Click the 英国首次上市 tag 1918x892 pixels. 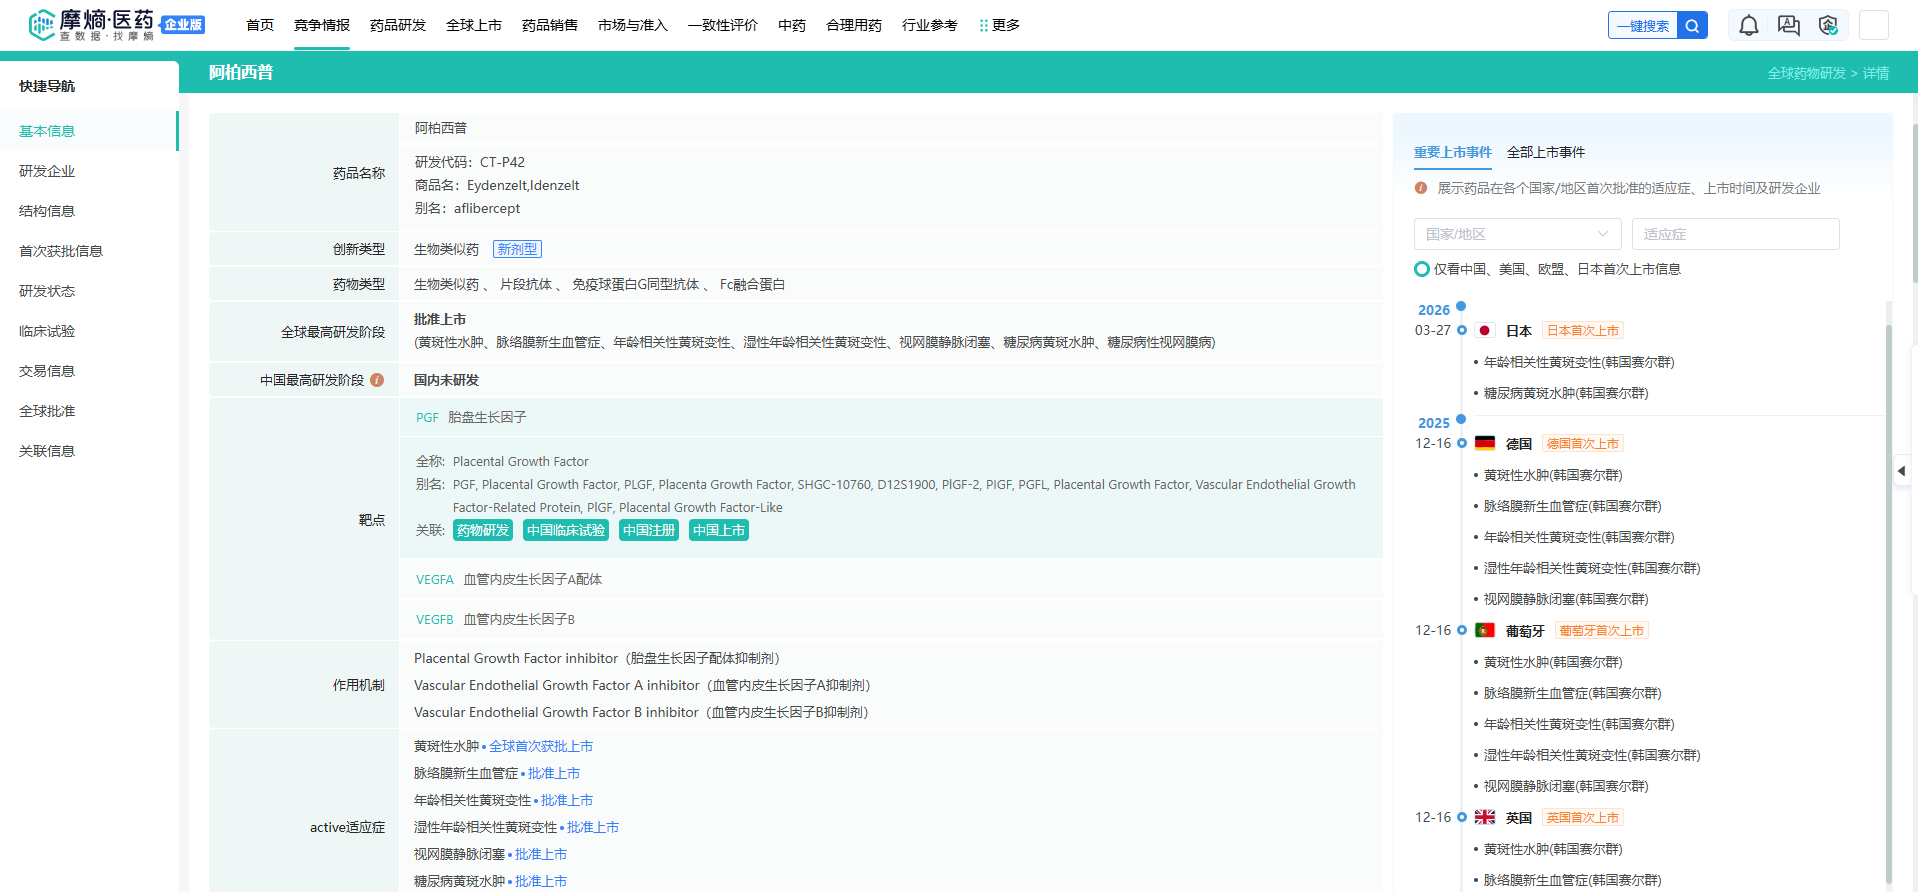pyautogui.click(x=1583, y=817)
